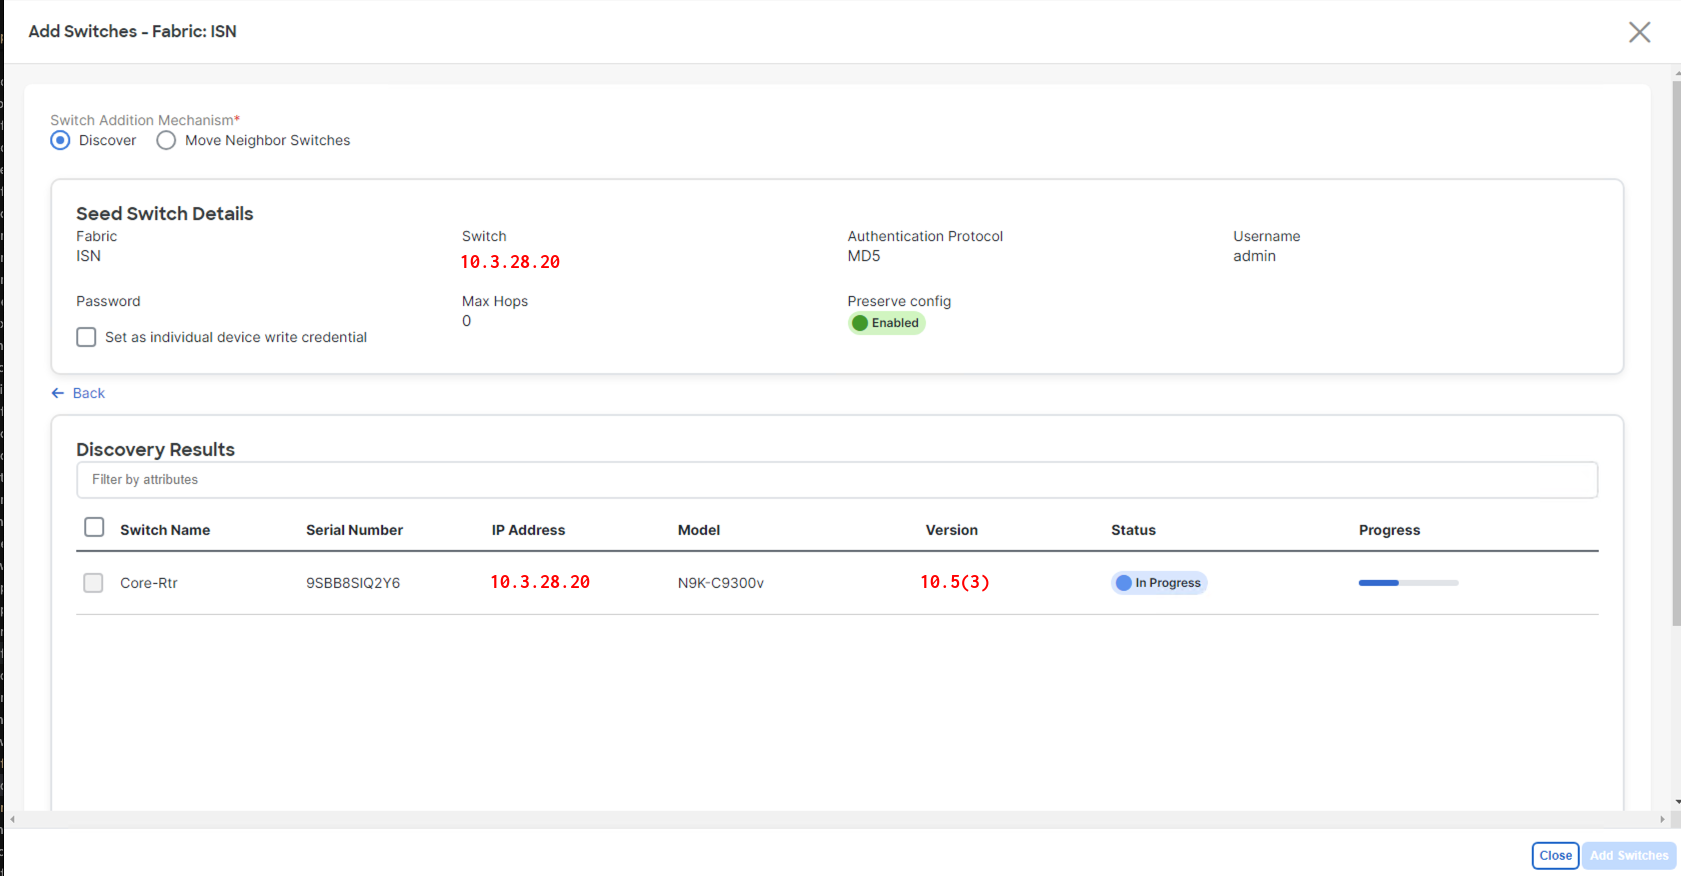Close the Add Switches dialog with X

point(1639,32)
